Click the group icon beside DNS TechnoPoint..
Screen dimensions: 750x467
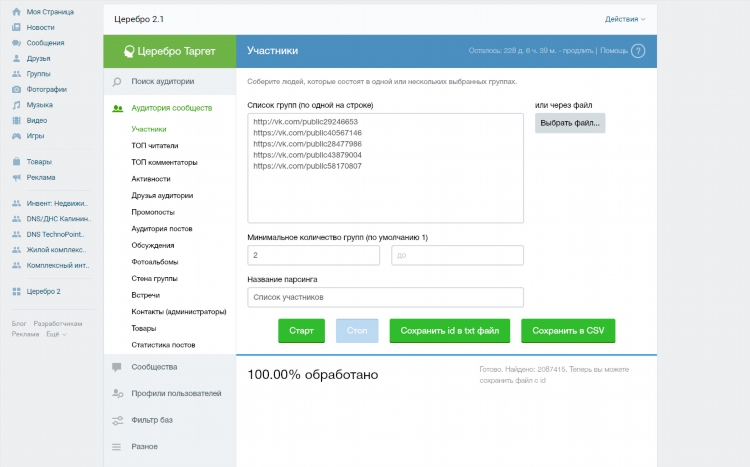pyautogui.click(x=16, y=234)
